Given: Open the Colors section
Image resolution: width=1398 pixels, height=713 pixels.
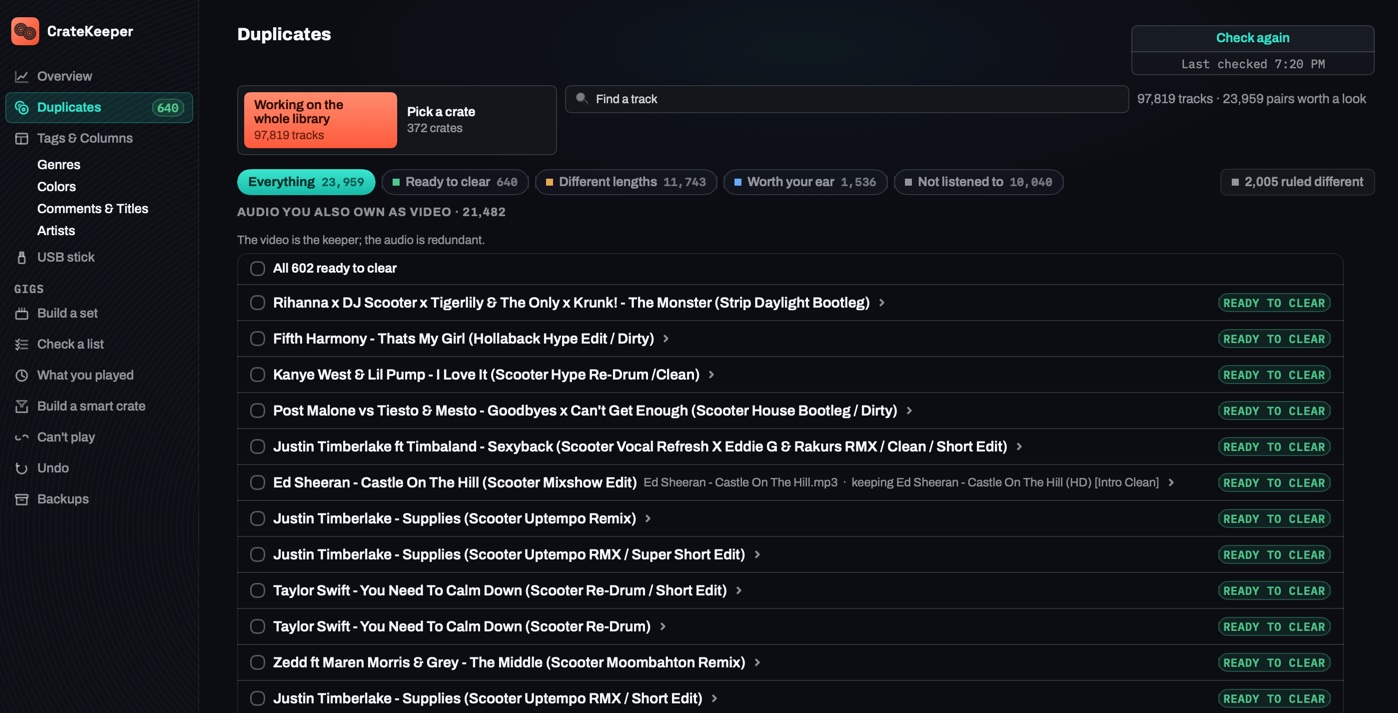Looking at the screenshot, I should point(56,187).
